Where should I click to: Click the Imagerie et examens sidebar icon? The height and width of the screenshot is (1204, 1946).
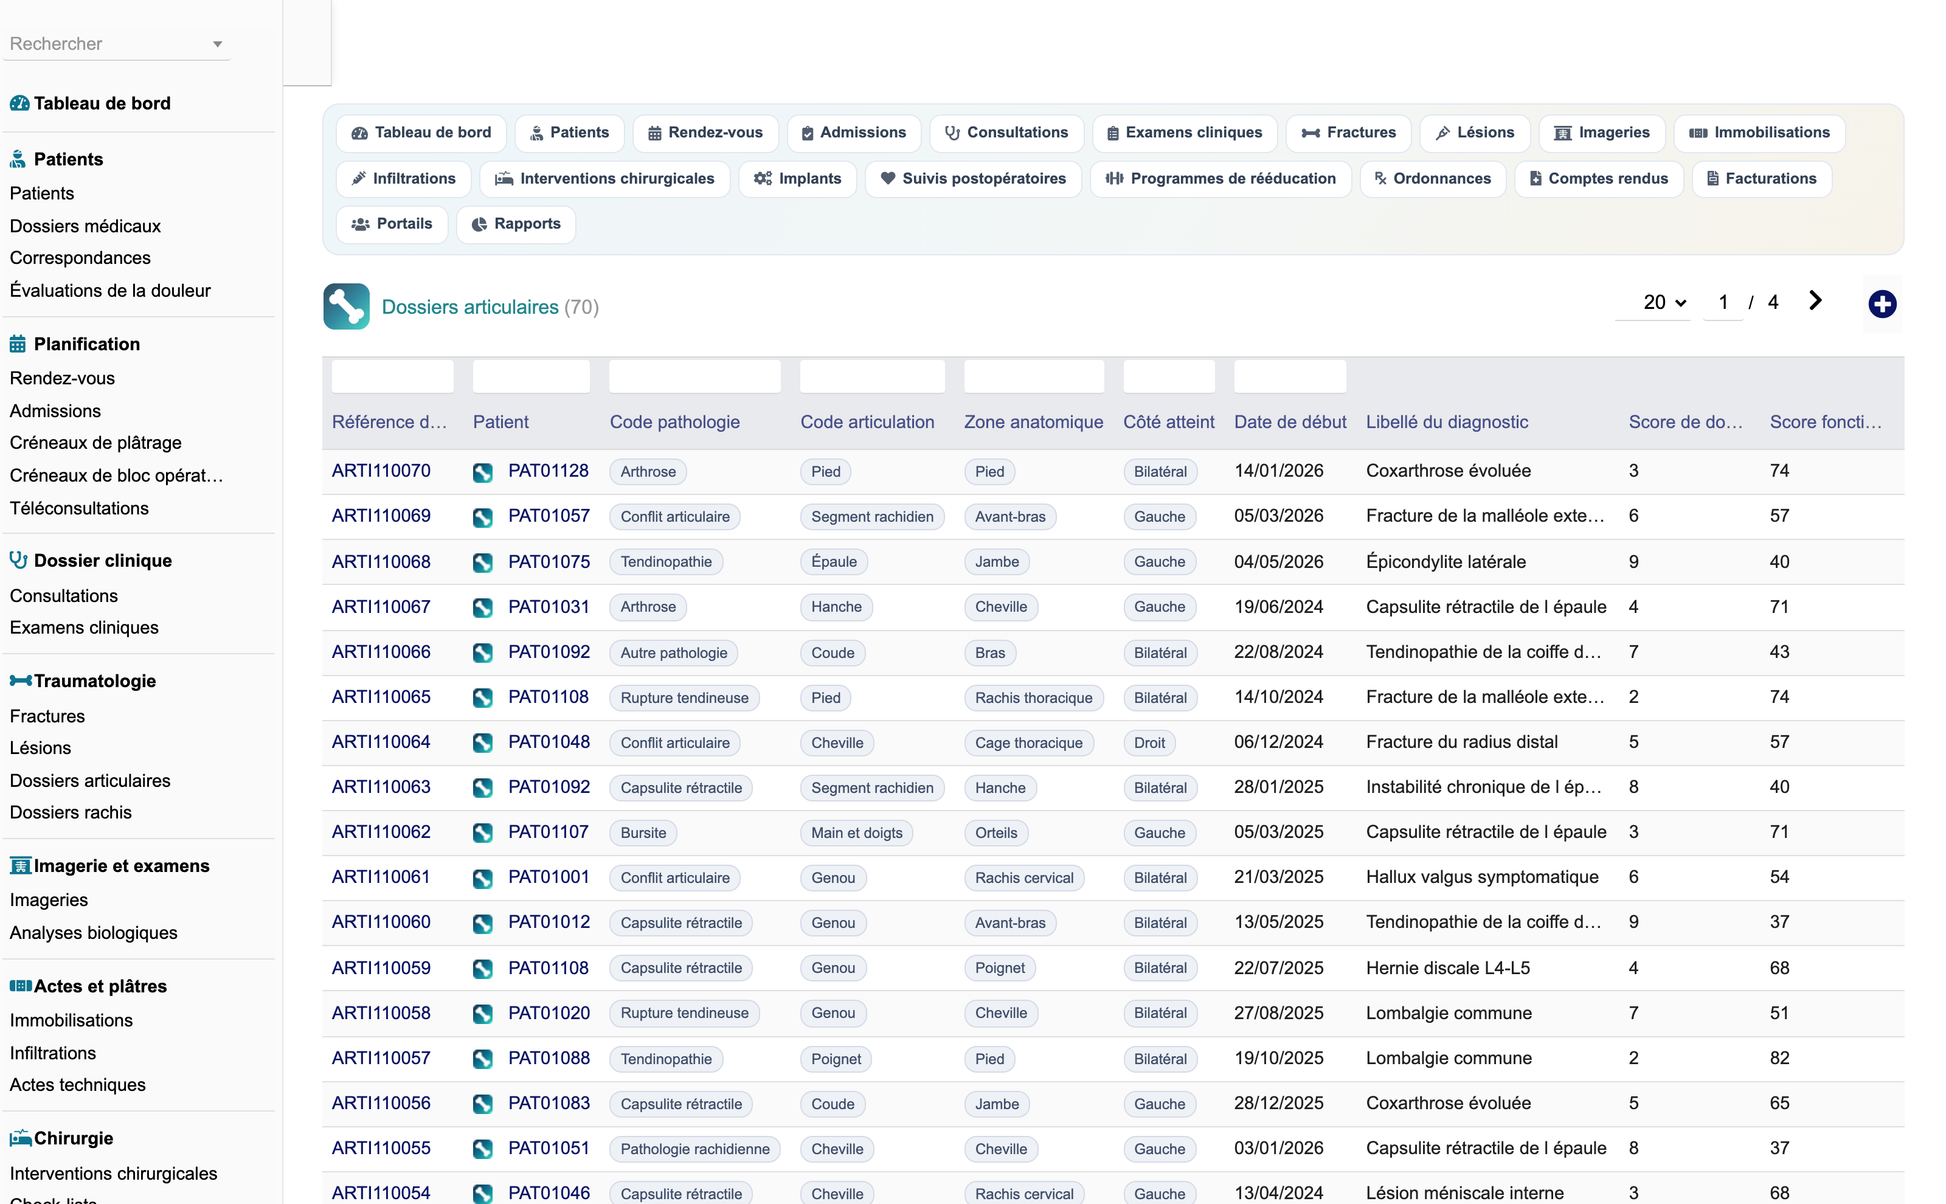coord(20,865)
